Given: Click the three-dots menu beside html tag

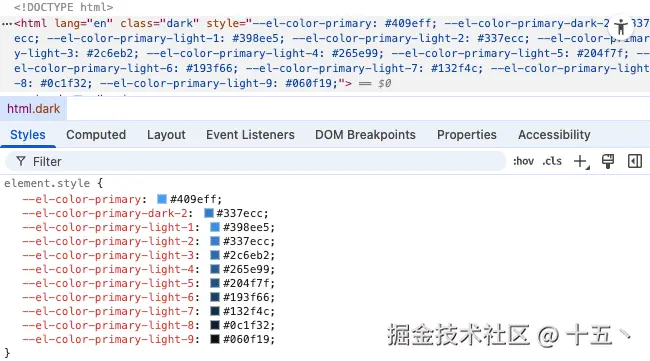Looking at the screenshot, I should (x=7, y=24).
